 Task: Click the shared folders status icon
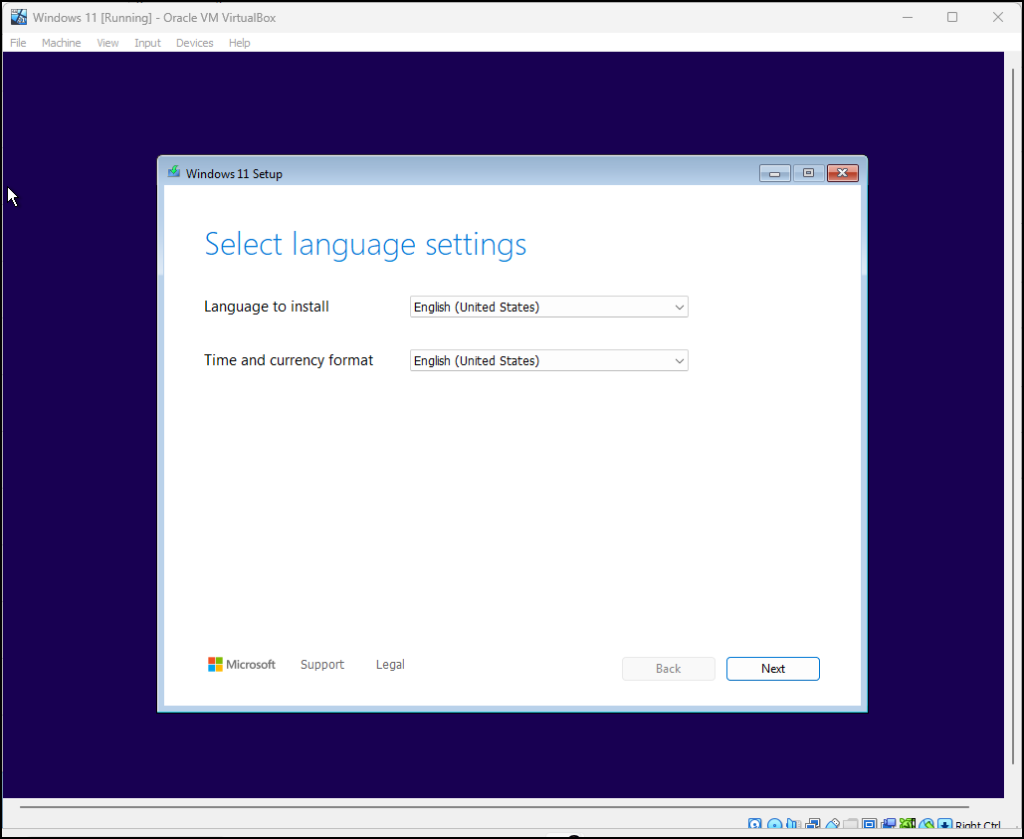pyautogui.click(x=850, y=824)
